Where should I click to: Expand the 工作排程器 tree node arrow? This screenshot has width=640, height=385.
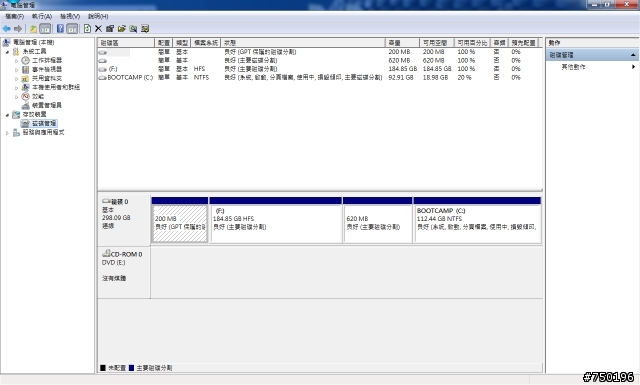[x=17, y=61]
